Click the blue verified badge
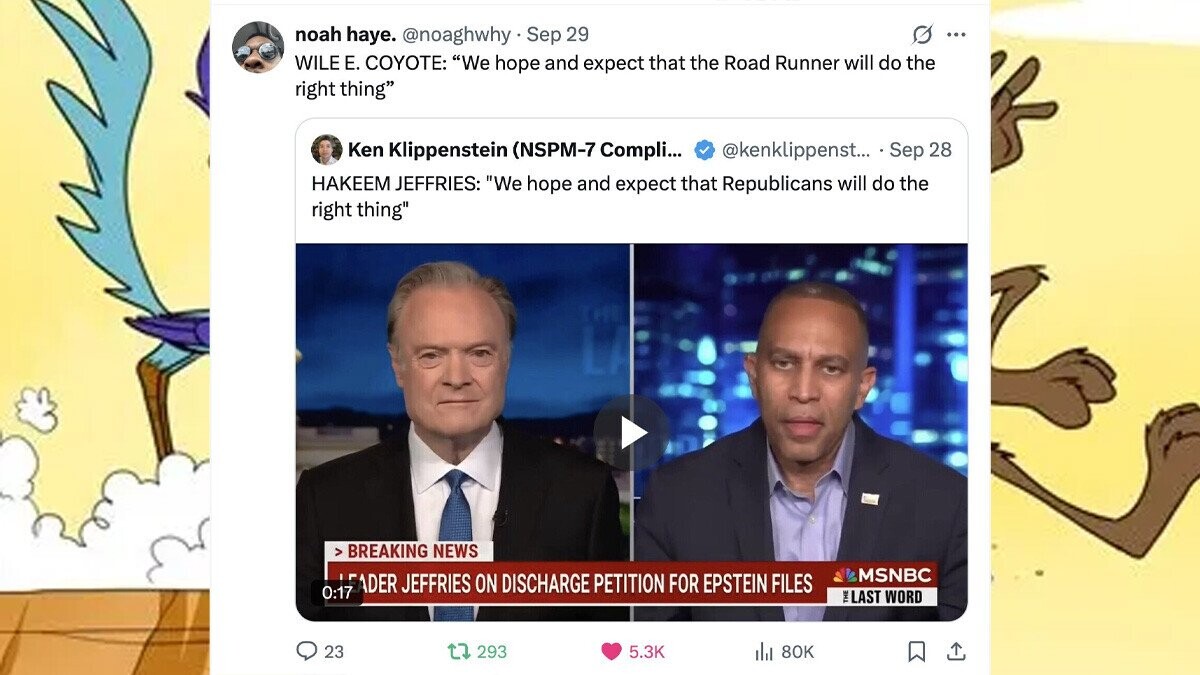 pos(704,150)
